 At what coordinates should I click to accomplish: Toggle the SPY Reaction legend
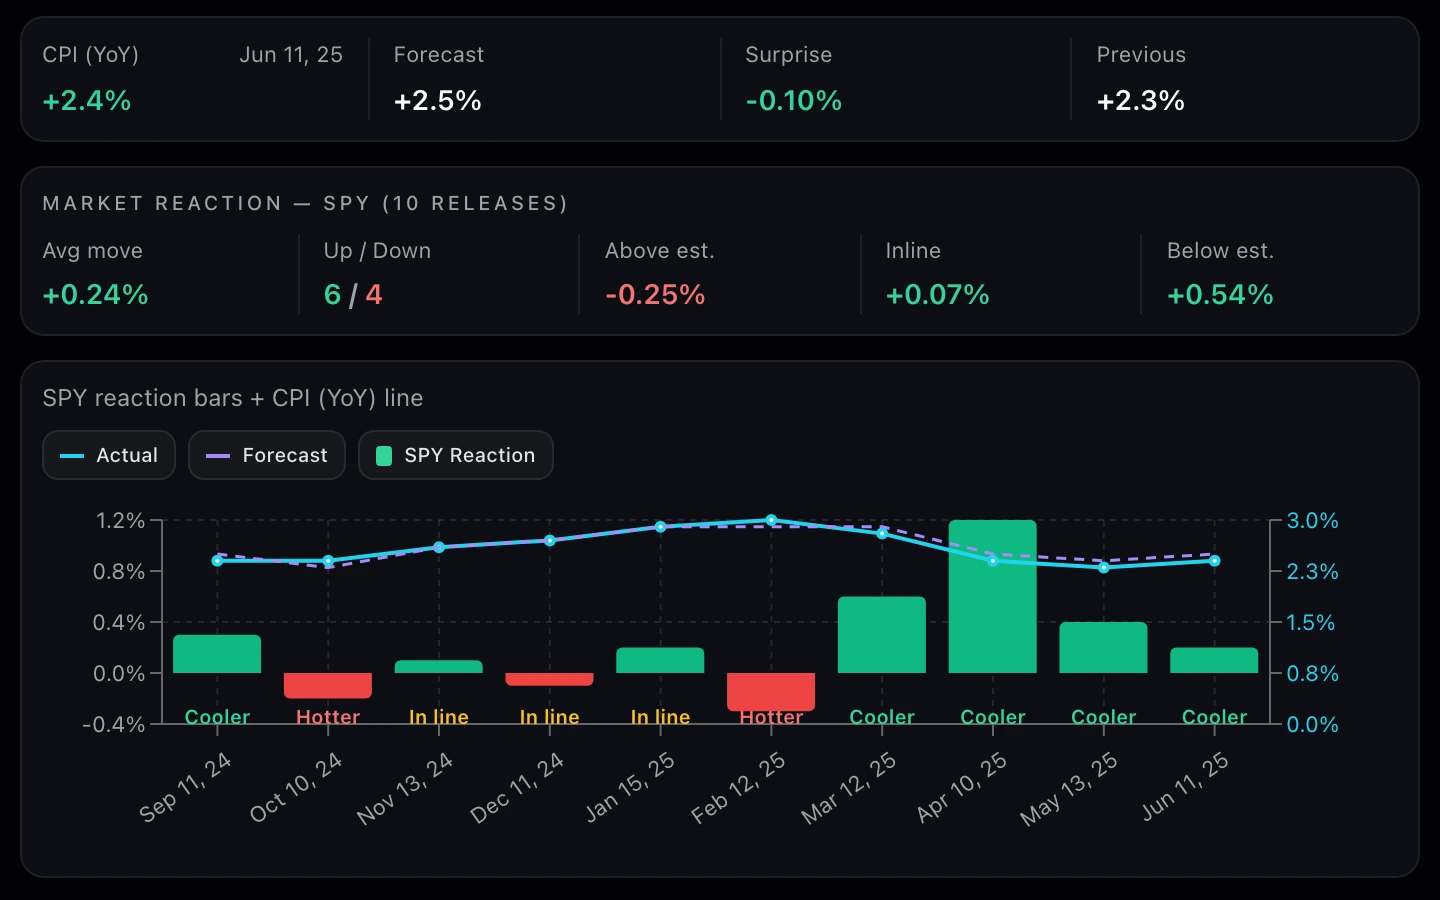point(456,455)
